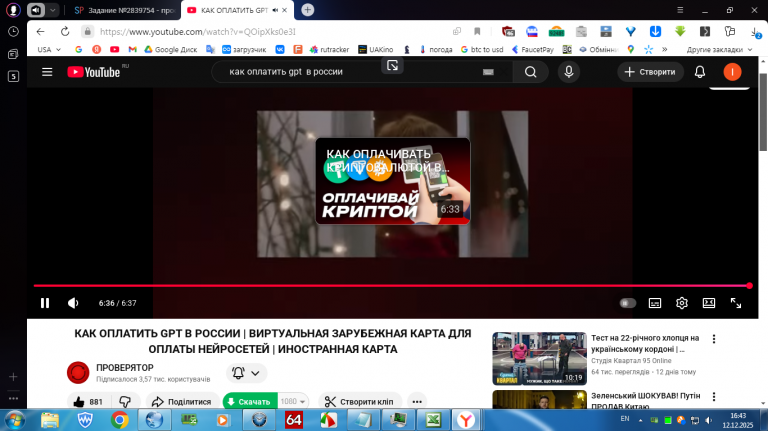Go back with the browser arrow
768x431 pixels.
click(41, 31)
